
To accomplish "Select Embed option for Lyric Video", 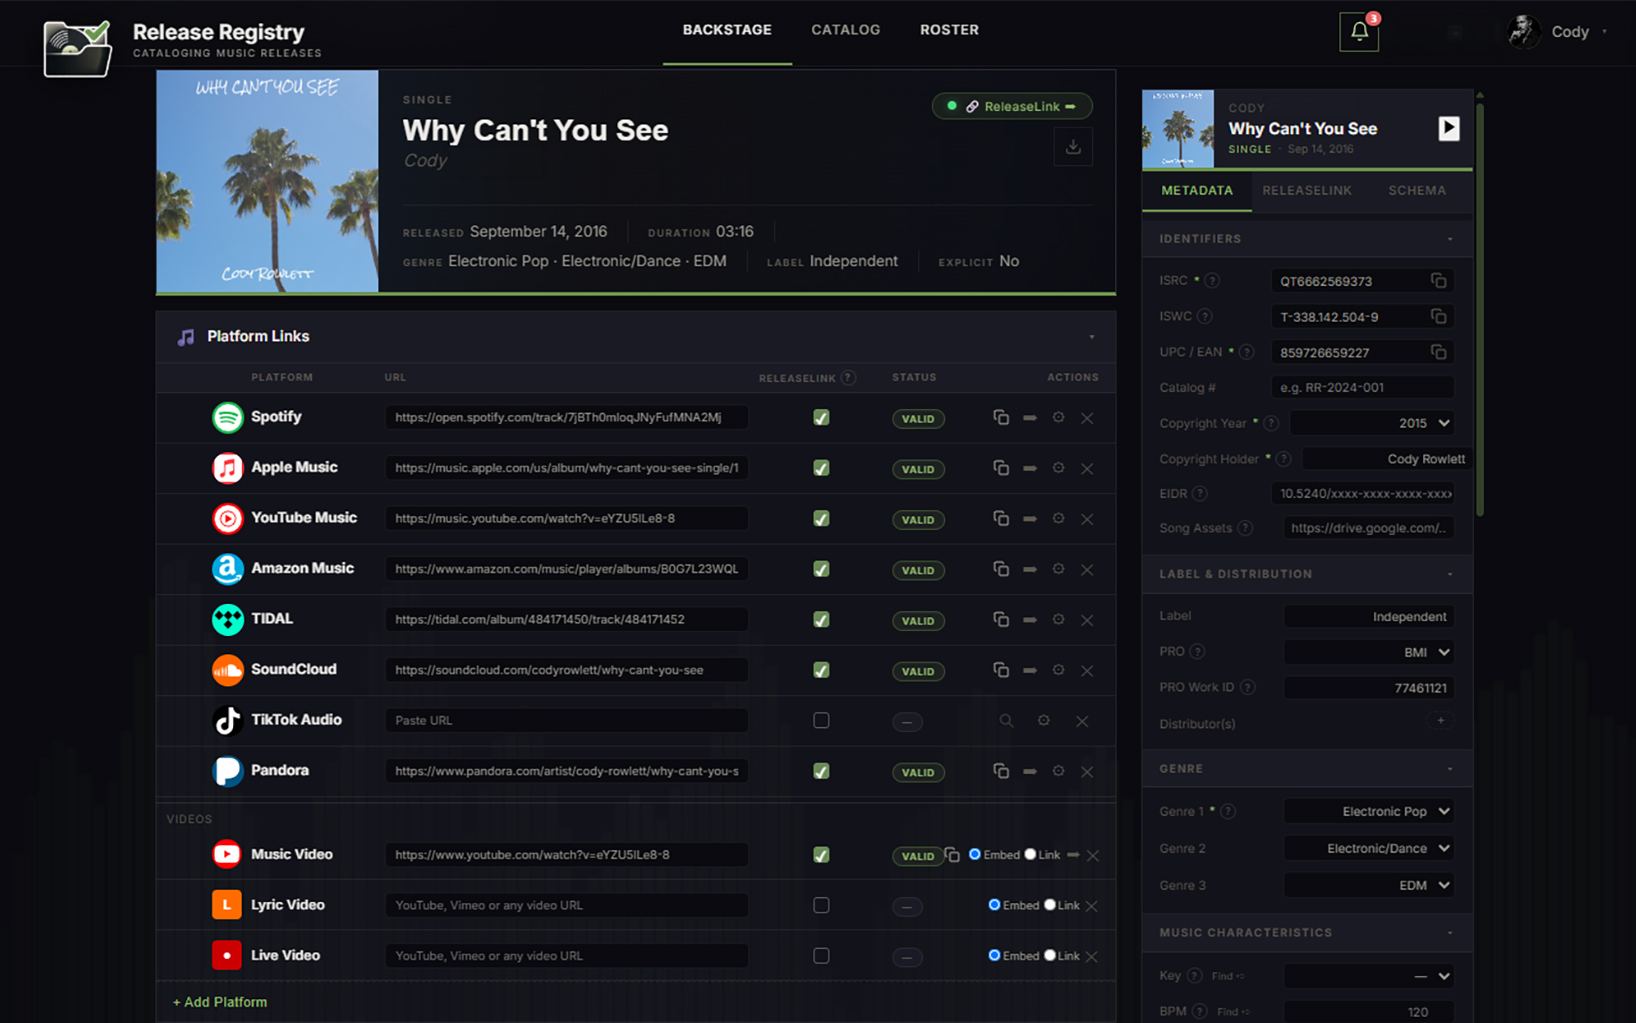I will 994,905.
